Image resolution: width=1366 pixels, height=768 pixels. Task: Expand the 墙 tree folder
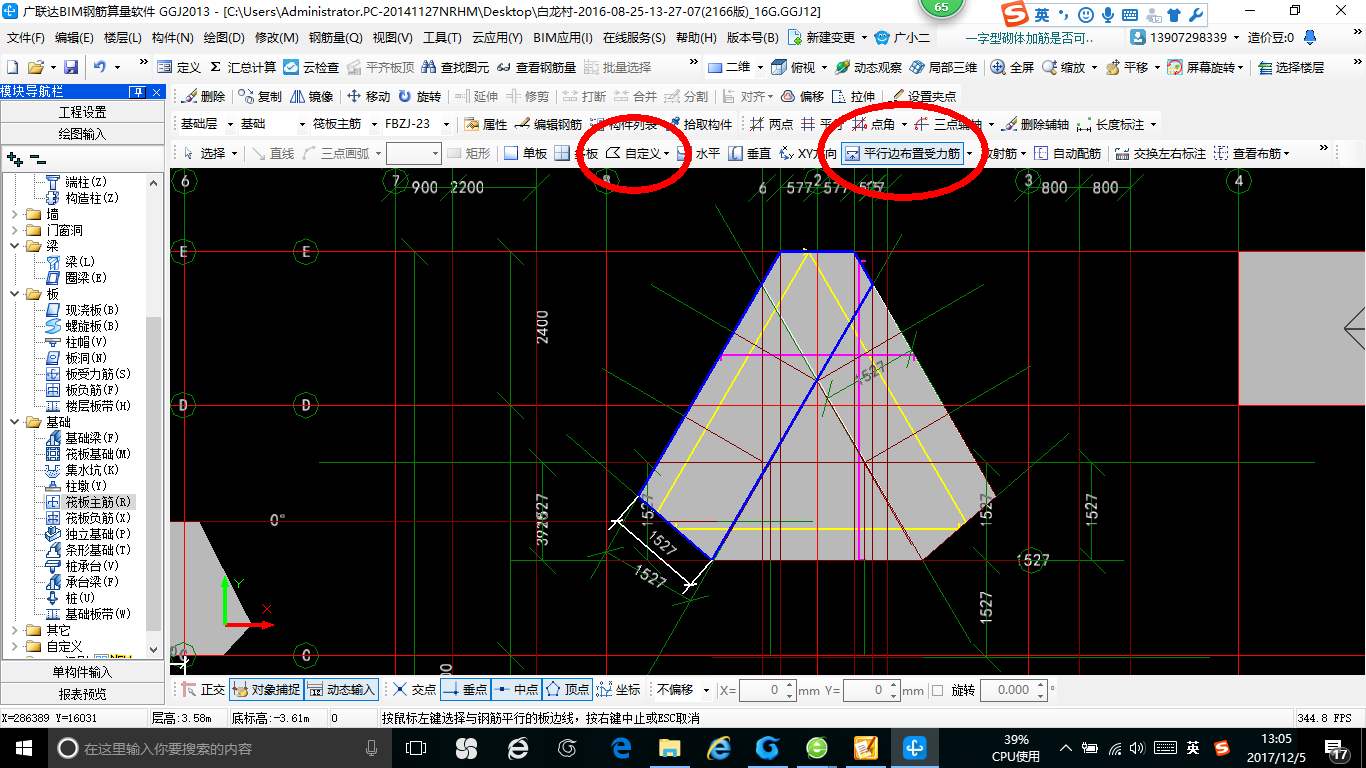[13, 214]
